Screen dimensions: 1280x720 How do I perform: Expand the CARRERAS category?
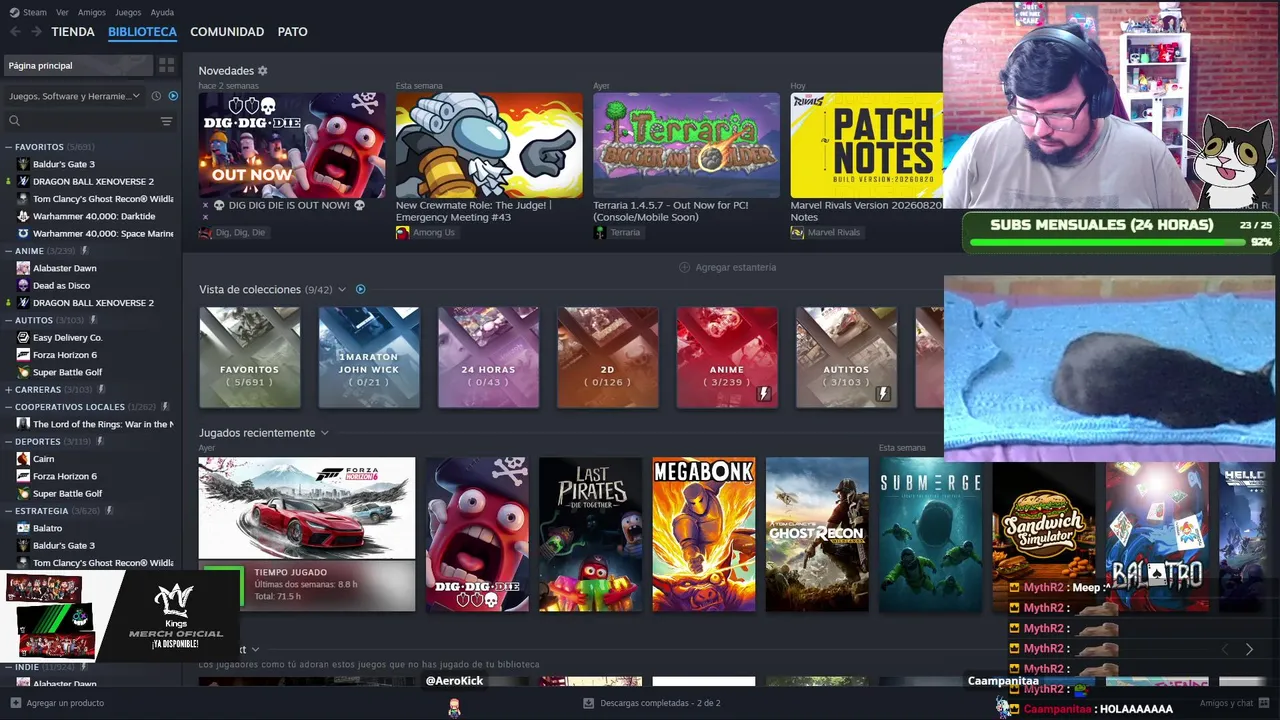point(8,389)
